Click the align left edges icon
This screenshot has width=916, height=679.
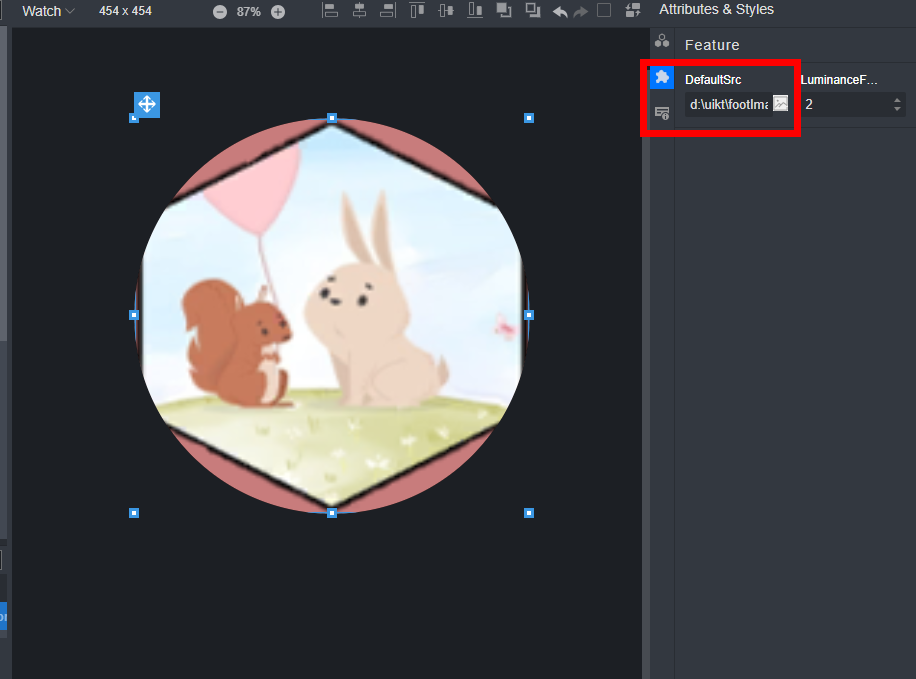point(331,11)
